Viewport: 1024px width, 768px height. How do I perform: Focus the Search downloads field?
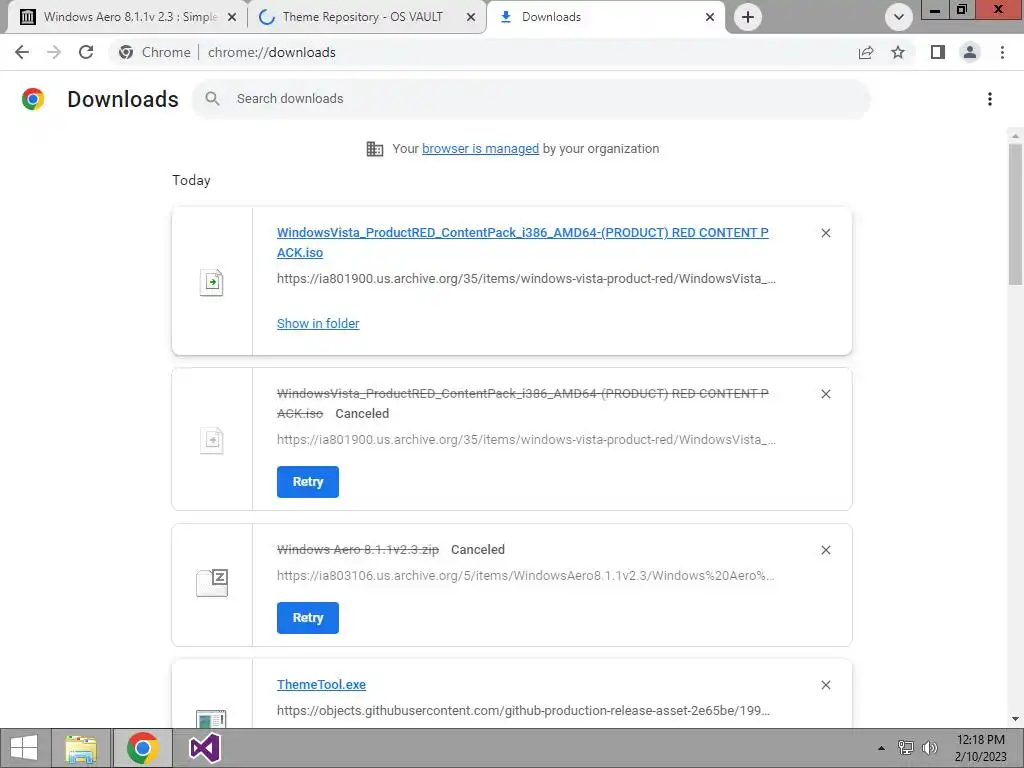(x=531, y=99)
